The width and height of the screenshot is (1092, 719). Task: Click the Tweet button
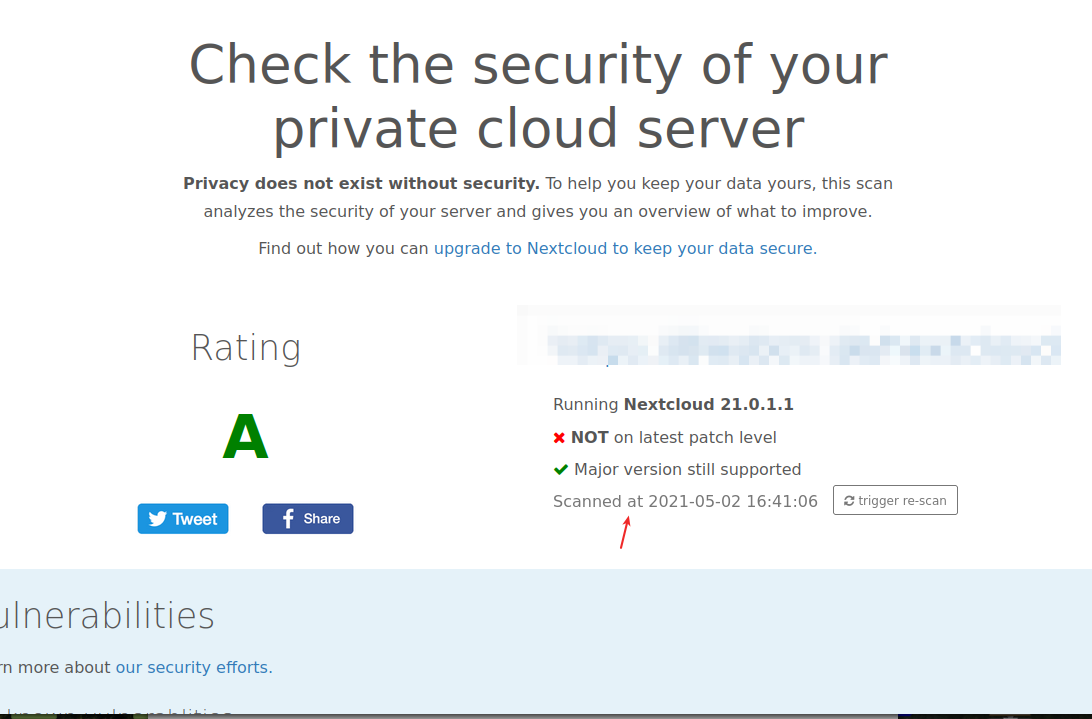pyautogui.click(x=182, y=518)
